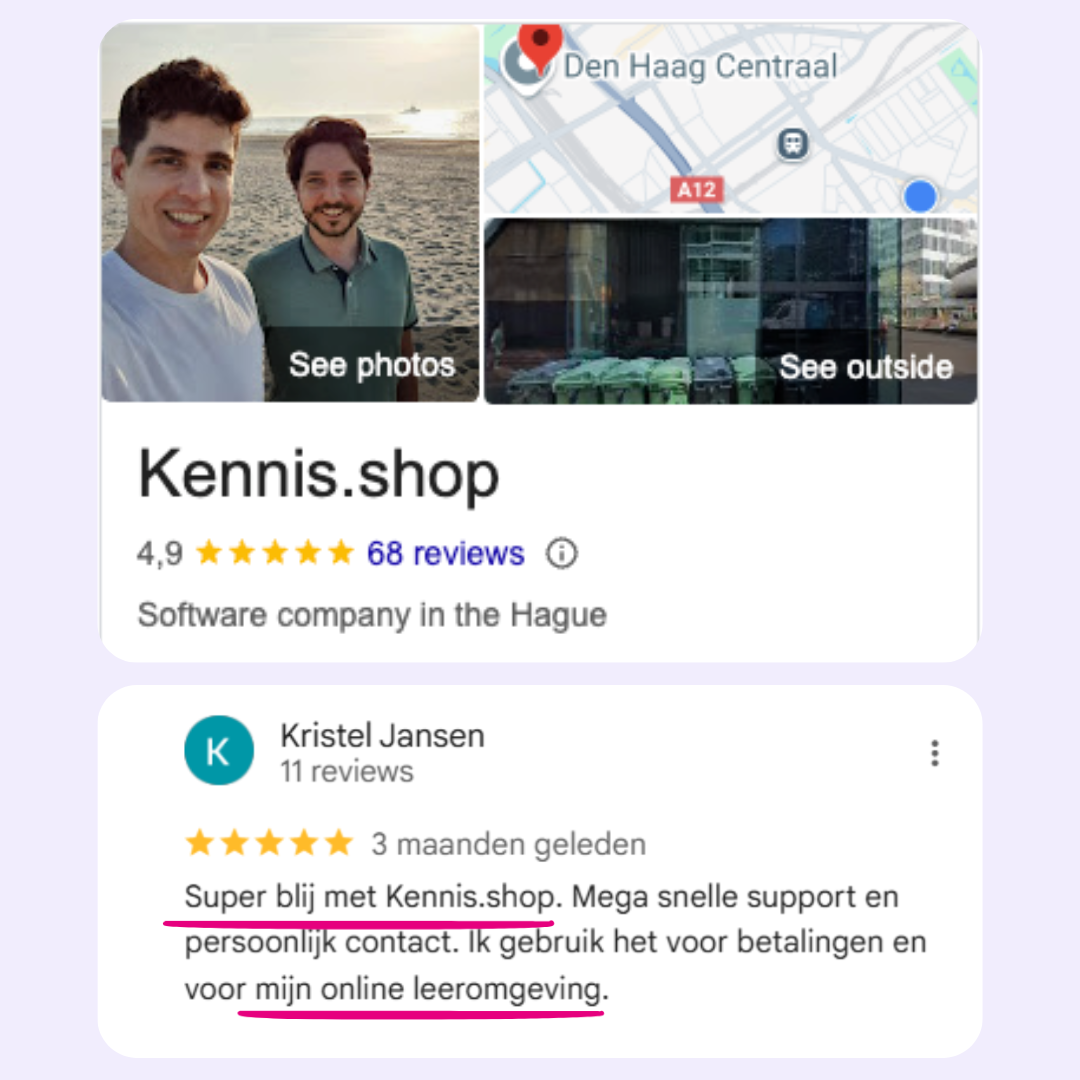Click the 4,9 rating number

pos(160,554)
